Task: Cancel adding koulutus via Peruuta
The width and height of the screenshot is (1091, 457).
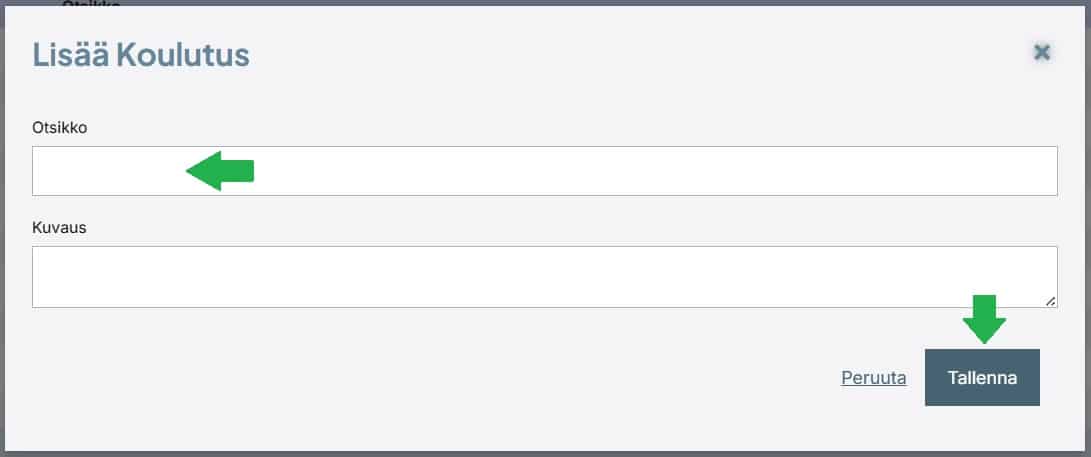Action: point(874,378)
